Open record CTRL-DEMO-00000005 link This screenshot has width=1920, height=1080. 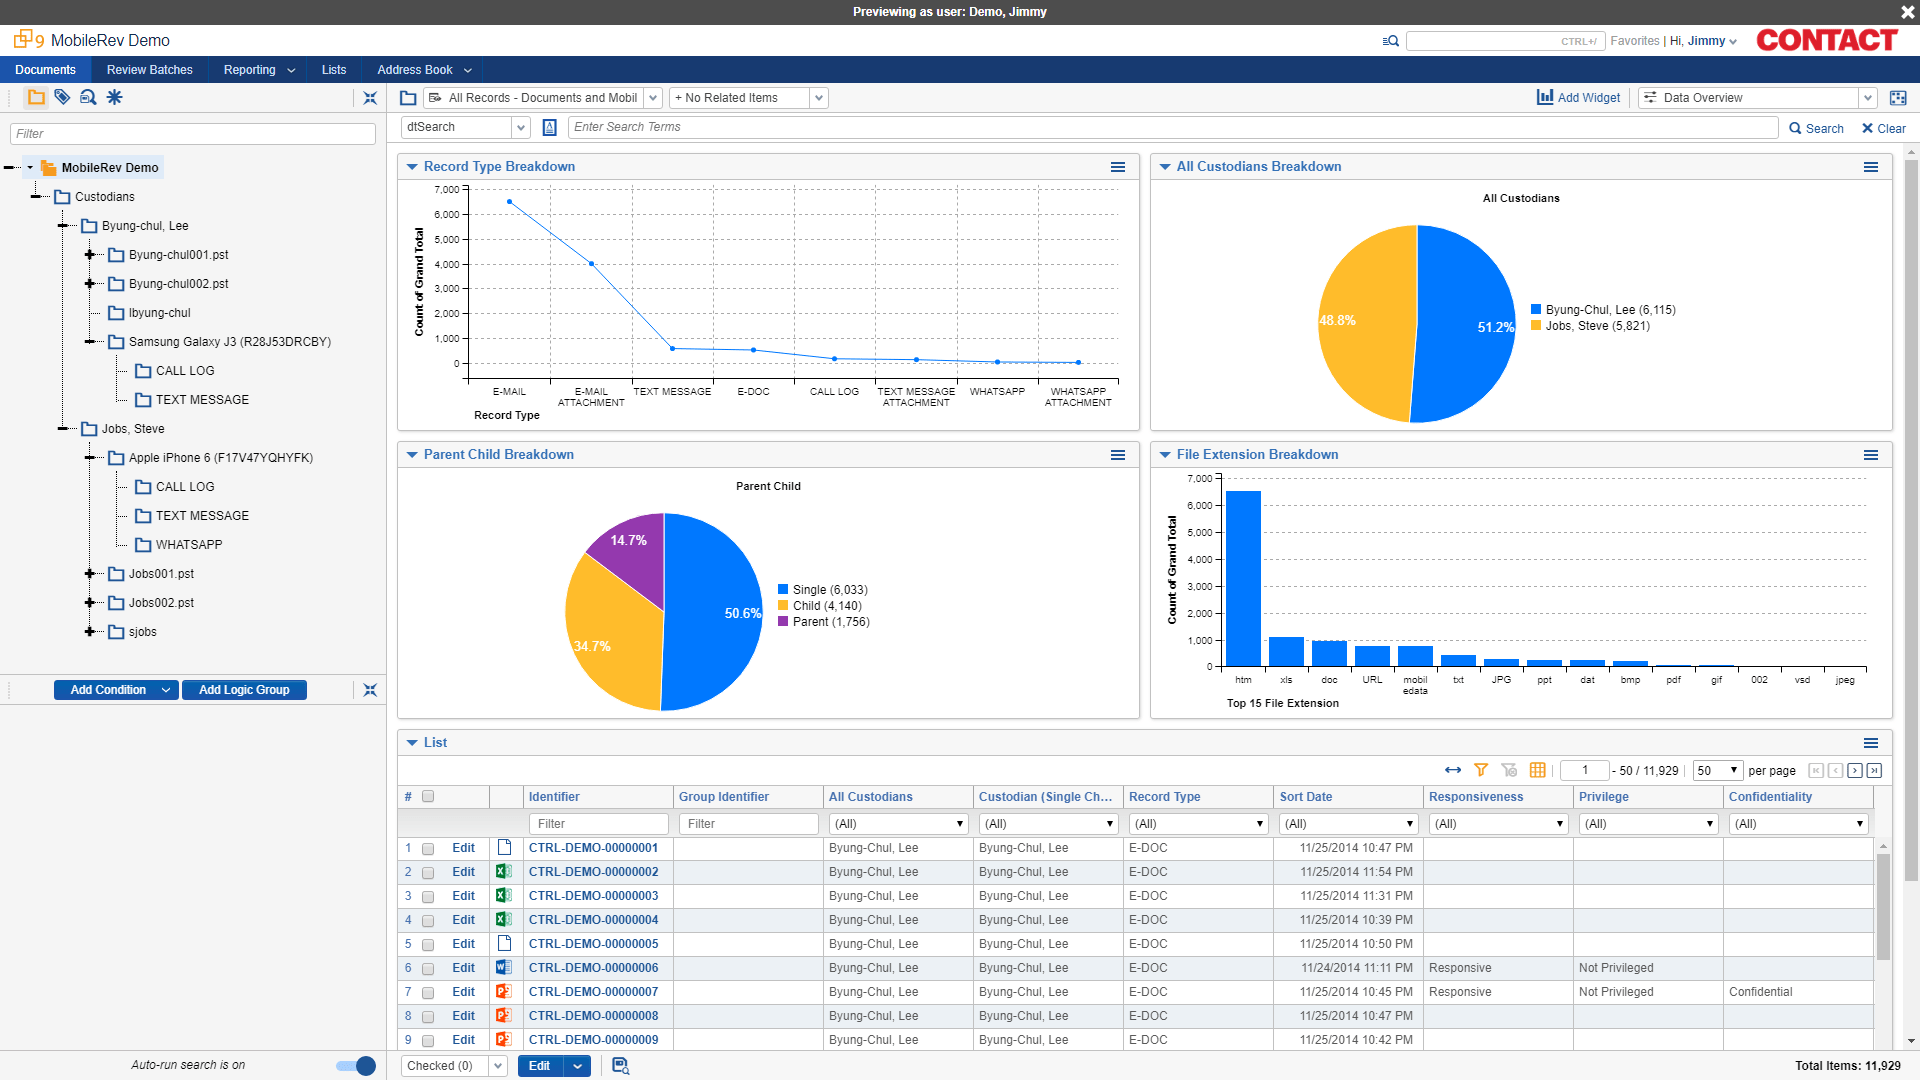[x=593, y=944]
